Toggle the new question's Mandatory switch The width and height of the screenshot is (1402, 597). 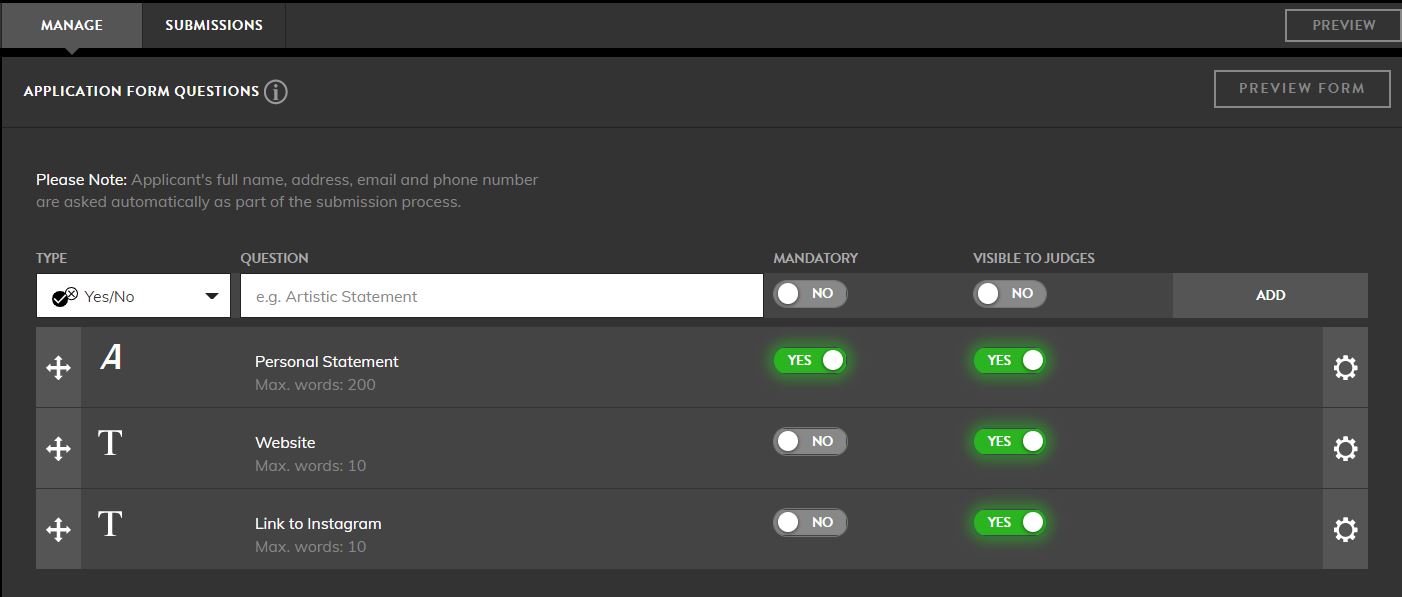pos(810,293)
